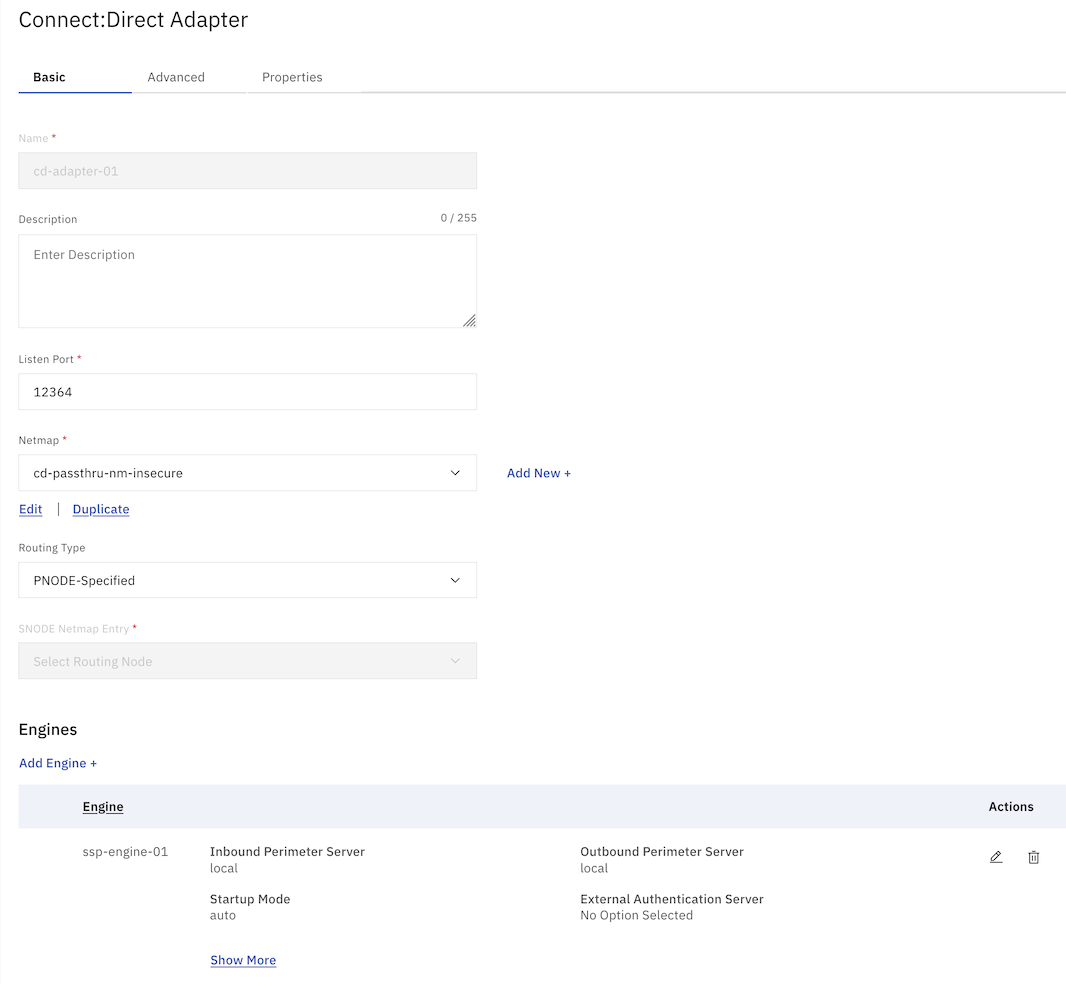Edit the ssp-engine-01 engine with pencil icon
The image size is (1066, 984).
pos(996,857)
